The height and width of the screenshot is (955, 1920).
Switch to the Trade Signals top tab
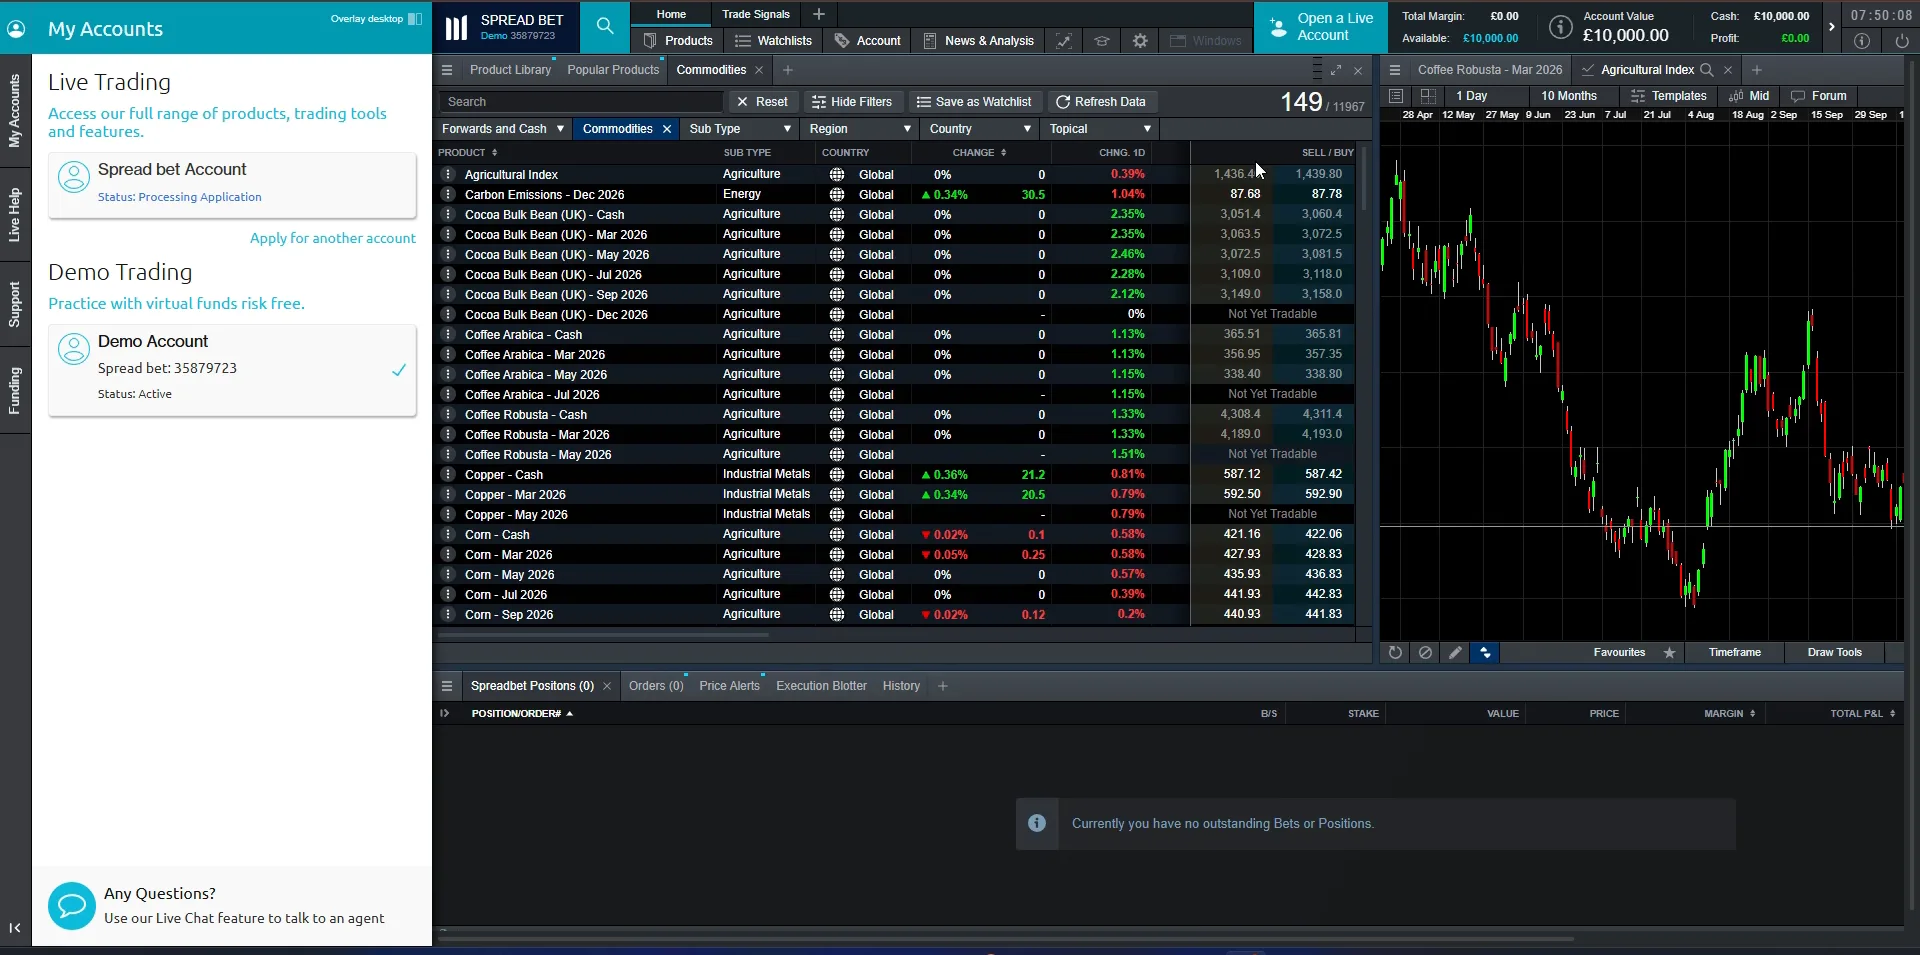pos(756,14)
